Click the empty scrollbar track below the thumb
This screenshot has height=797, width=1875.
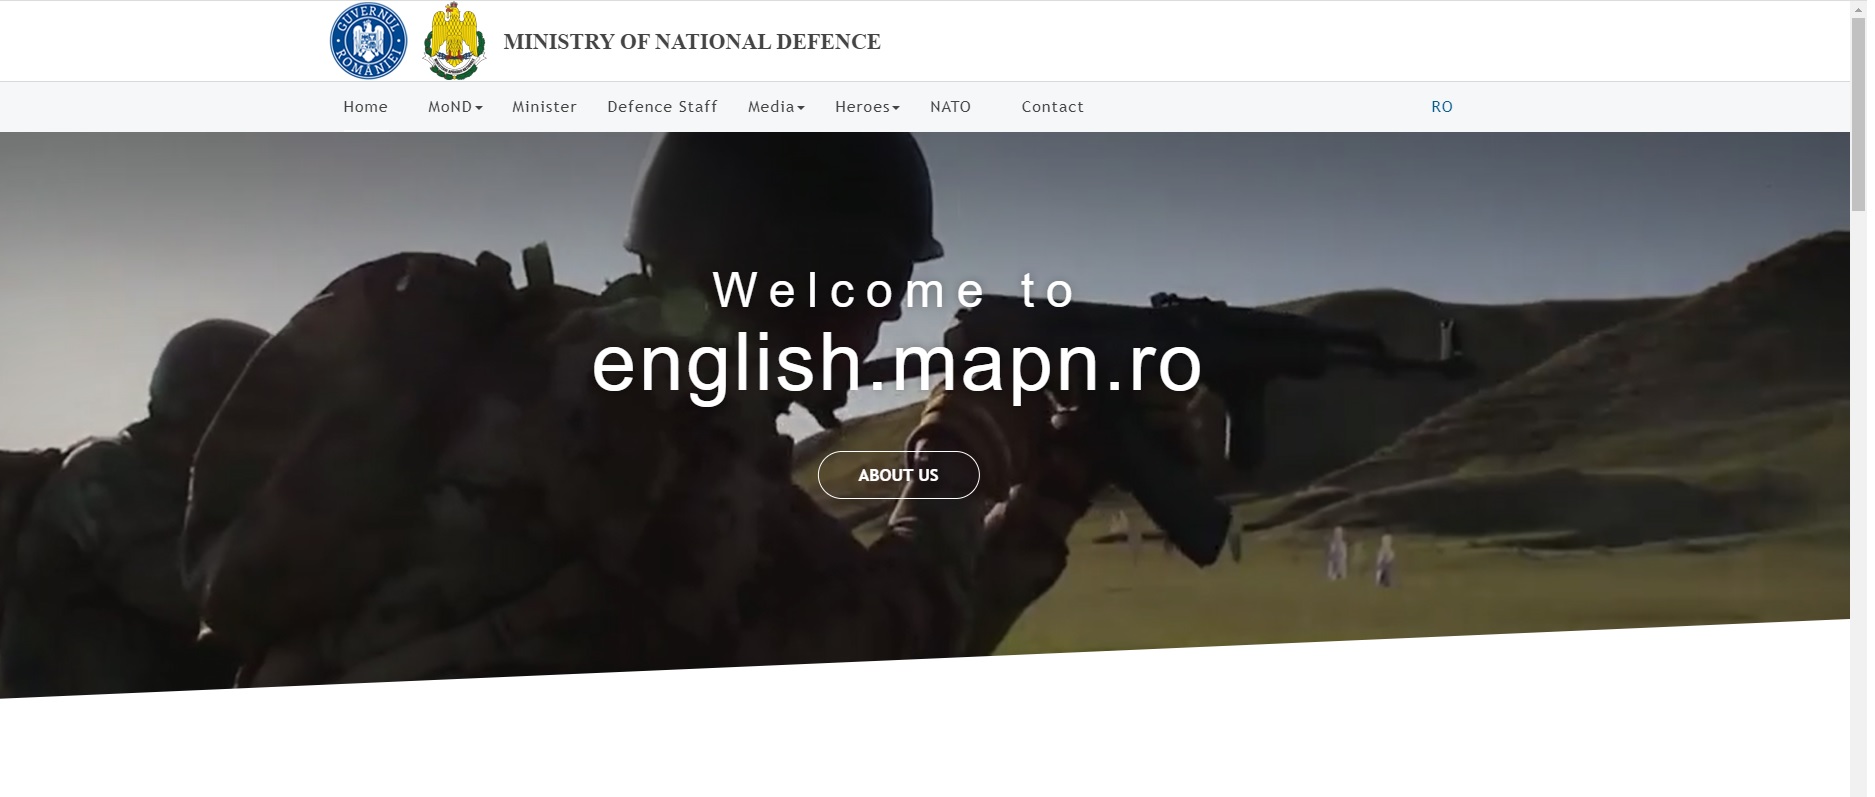(1858, 500)
